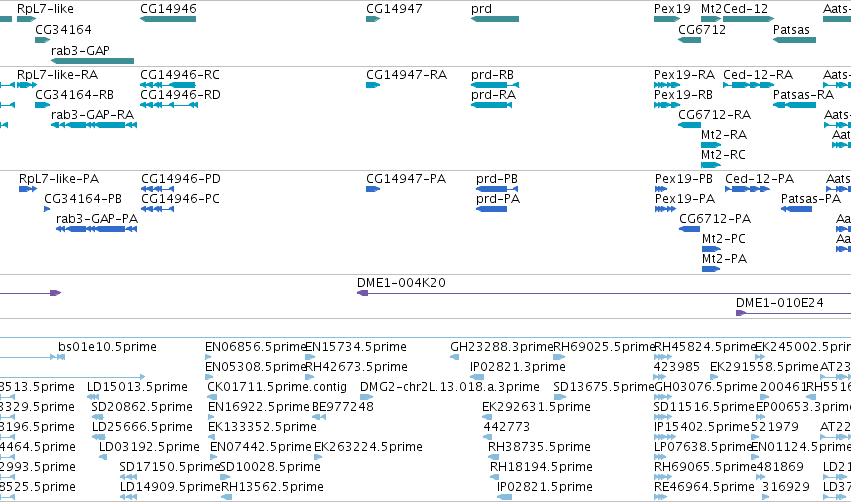The image size is (851, 502).
Task: Click protein Mt2-PA
Action: [x=711, y=269]
